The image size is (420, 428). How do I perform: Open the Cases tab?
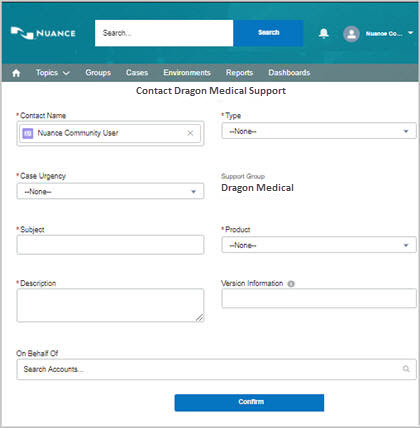coord(137,73)
